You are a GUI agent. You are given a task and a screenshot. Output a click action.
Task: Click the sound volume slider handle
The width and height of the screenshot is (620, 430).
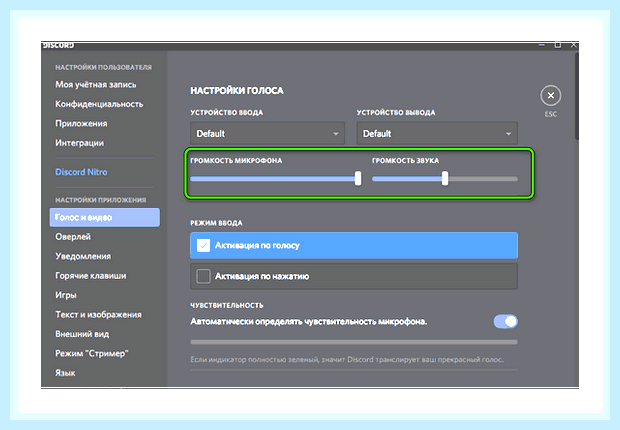[x=445, y=178]
